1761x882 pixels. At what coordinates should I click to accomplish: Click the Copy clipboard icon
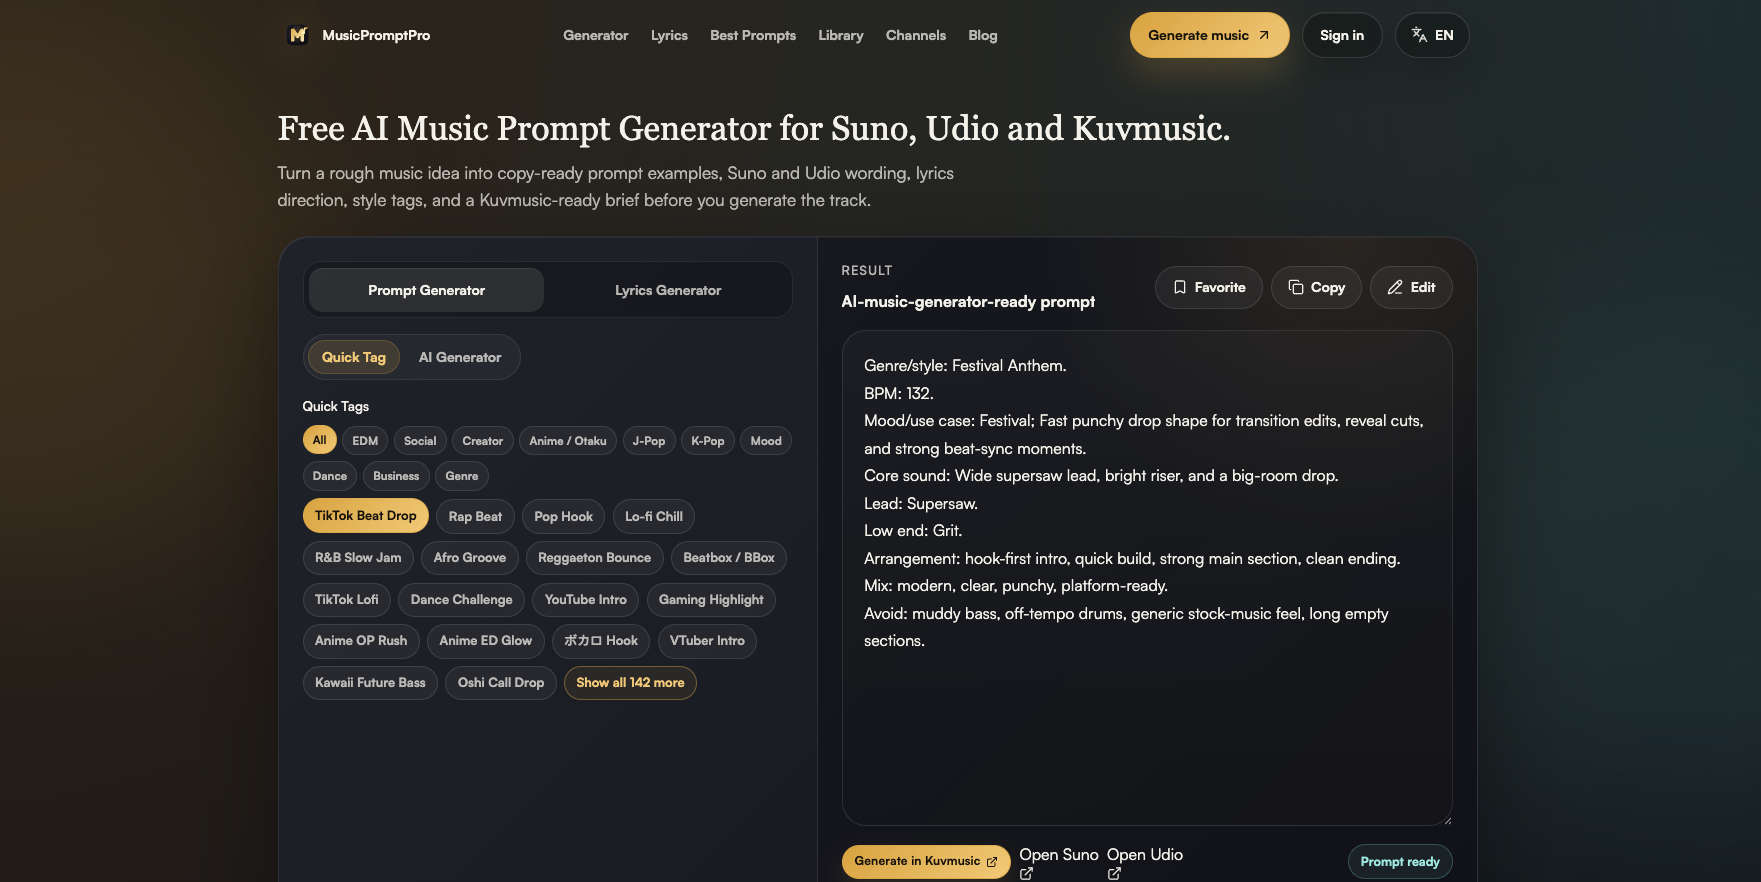(1296, 287)
